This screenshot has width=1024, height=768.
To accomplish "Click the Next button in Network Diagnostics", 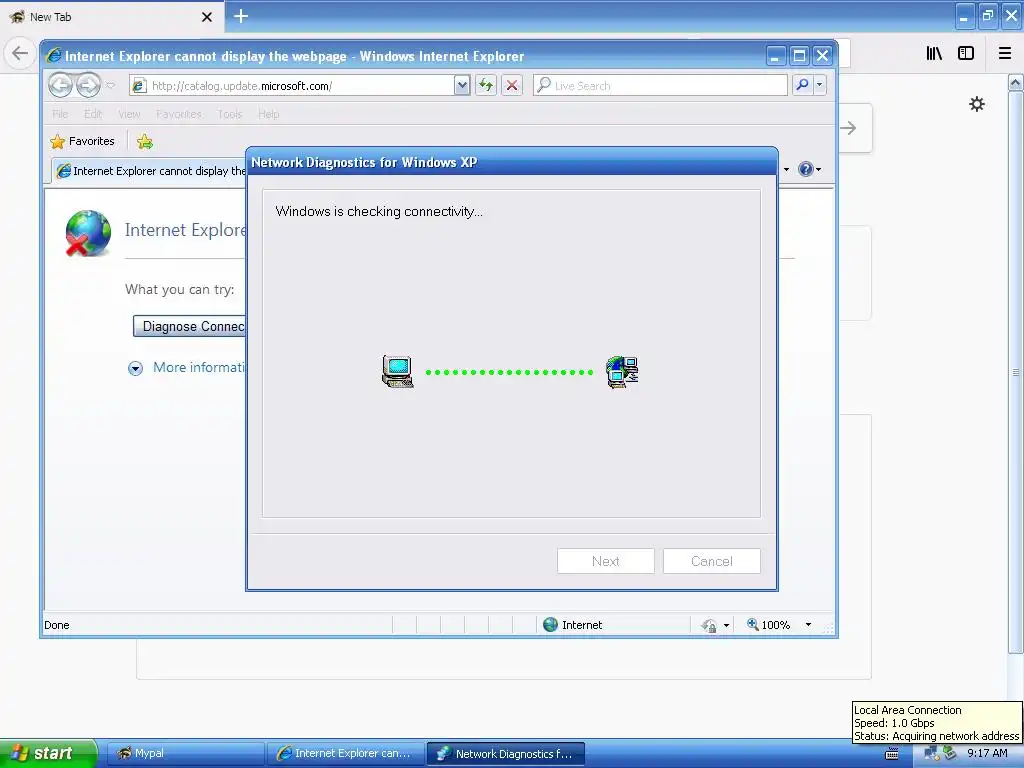I will [x=605, y=561].
